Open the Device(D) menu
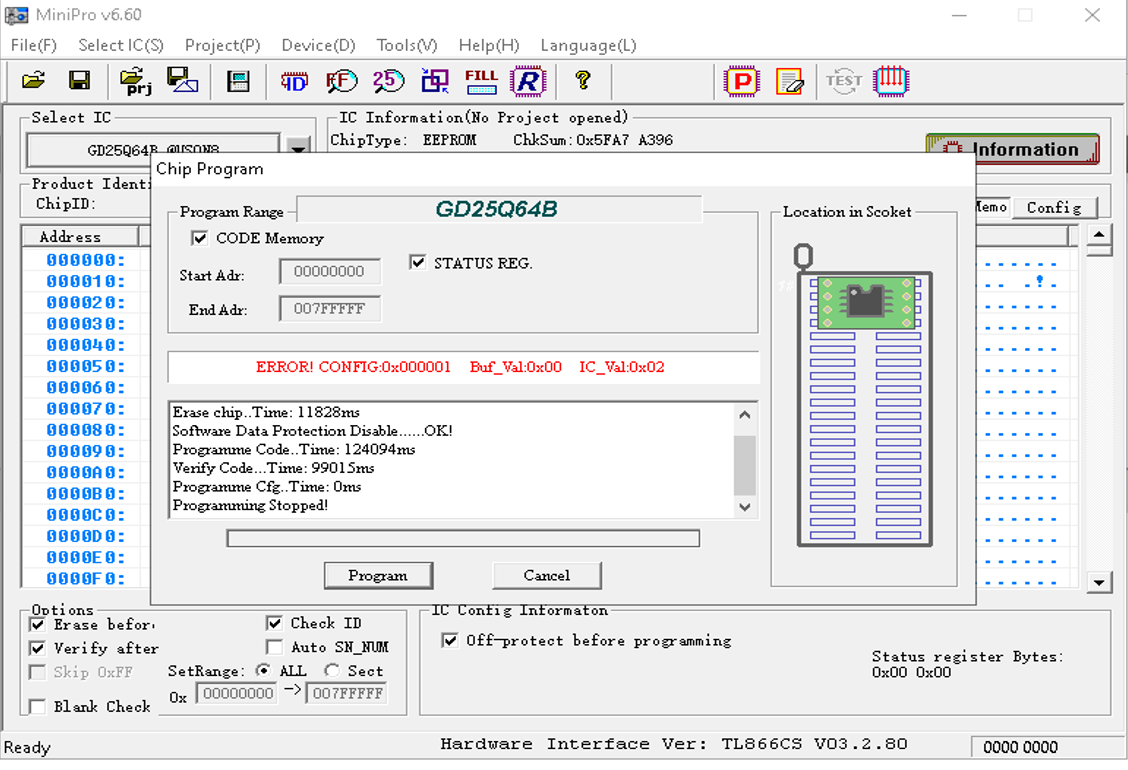Screen dimensions: 1128x770 [x=318, y=45]
